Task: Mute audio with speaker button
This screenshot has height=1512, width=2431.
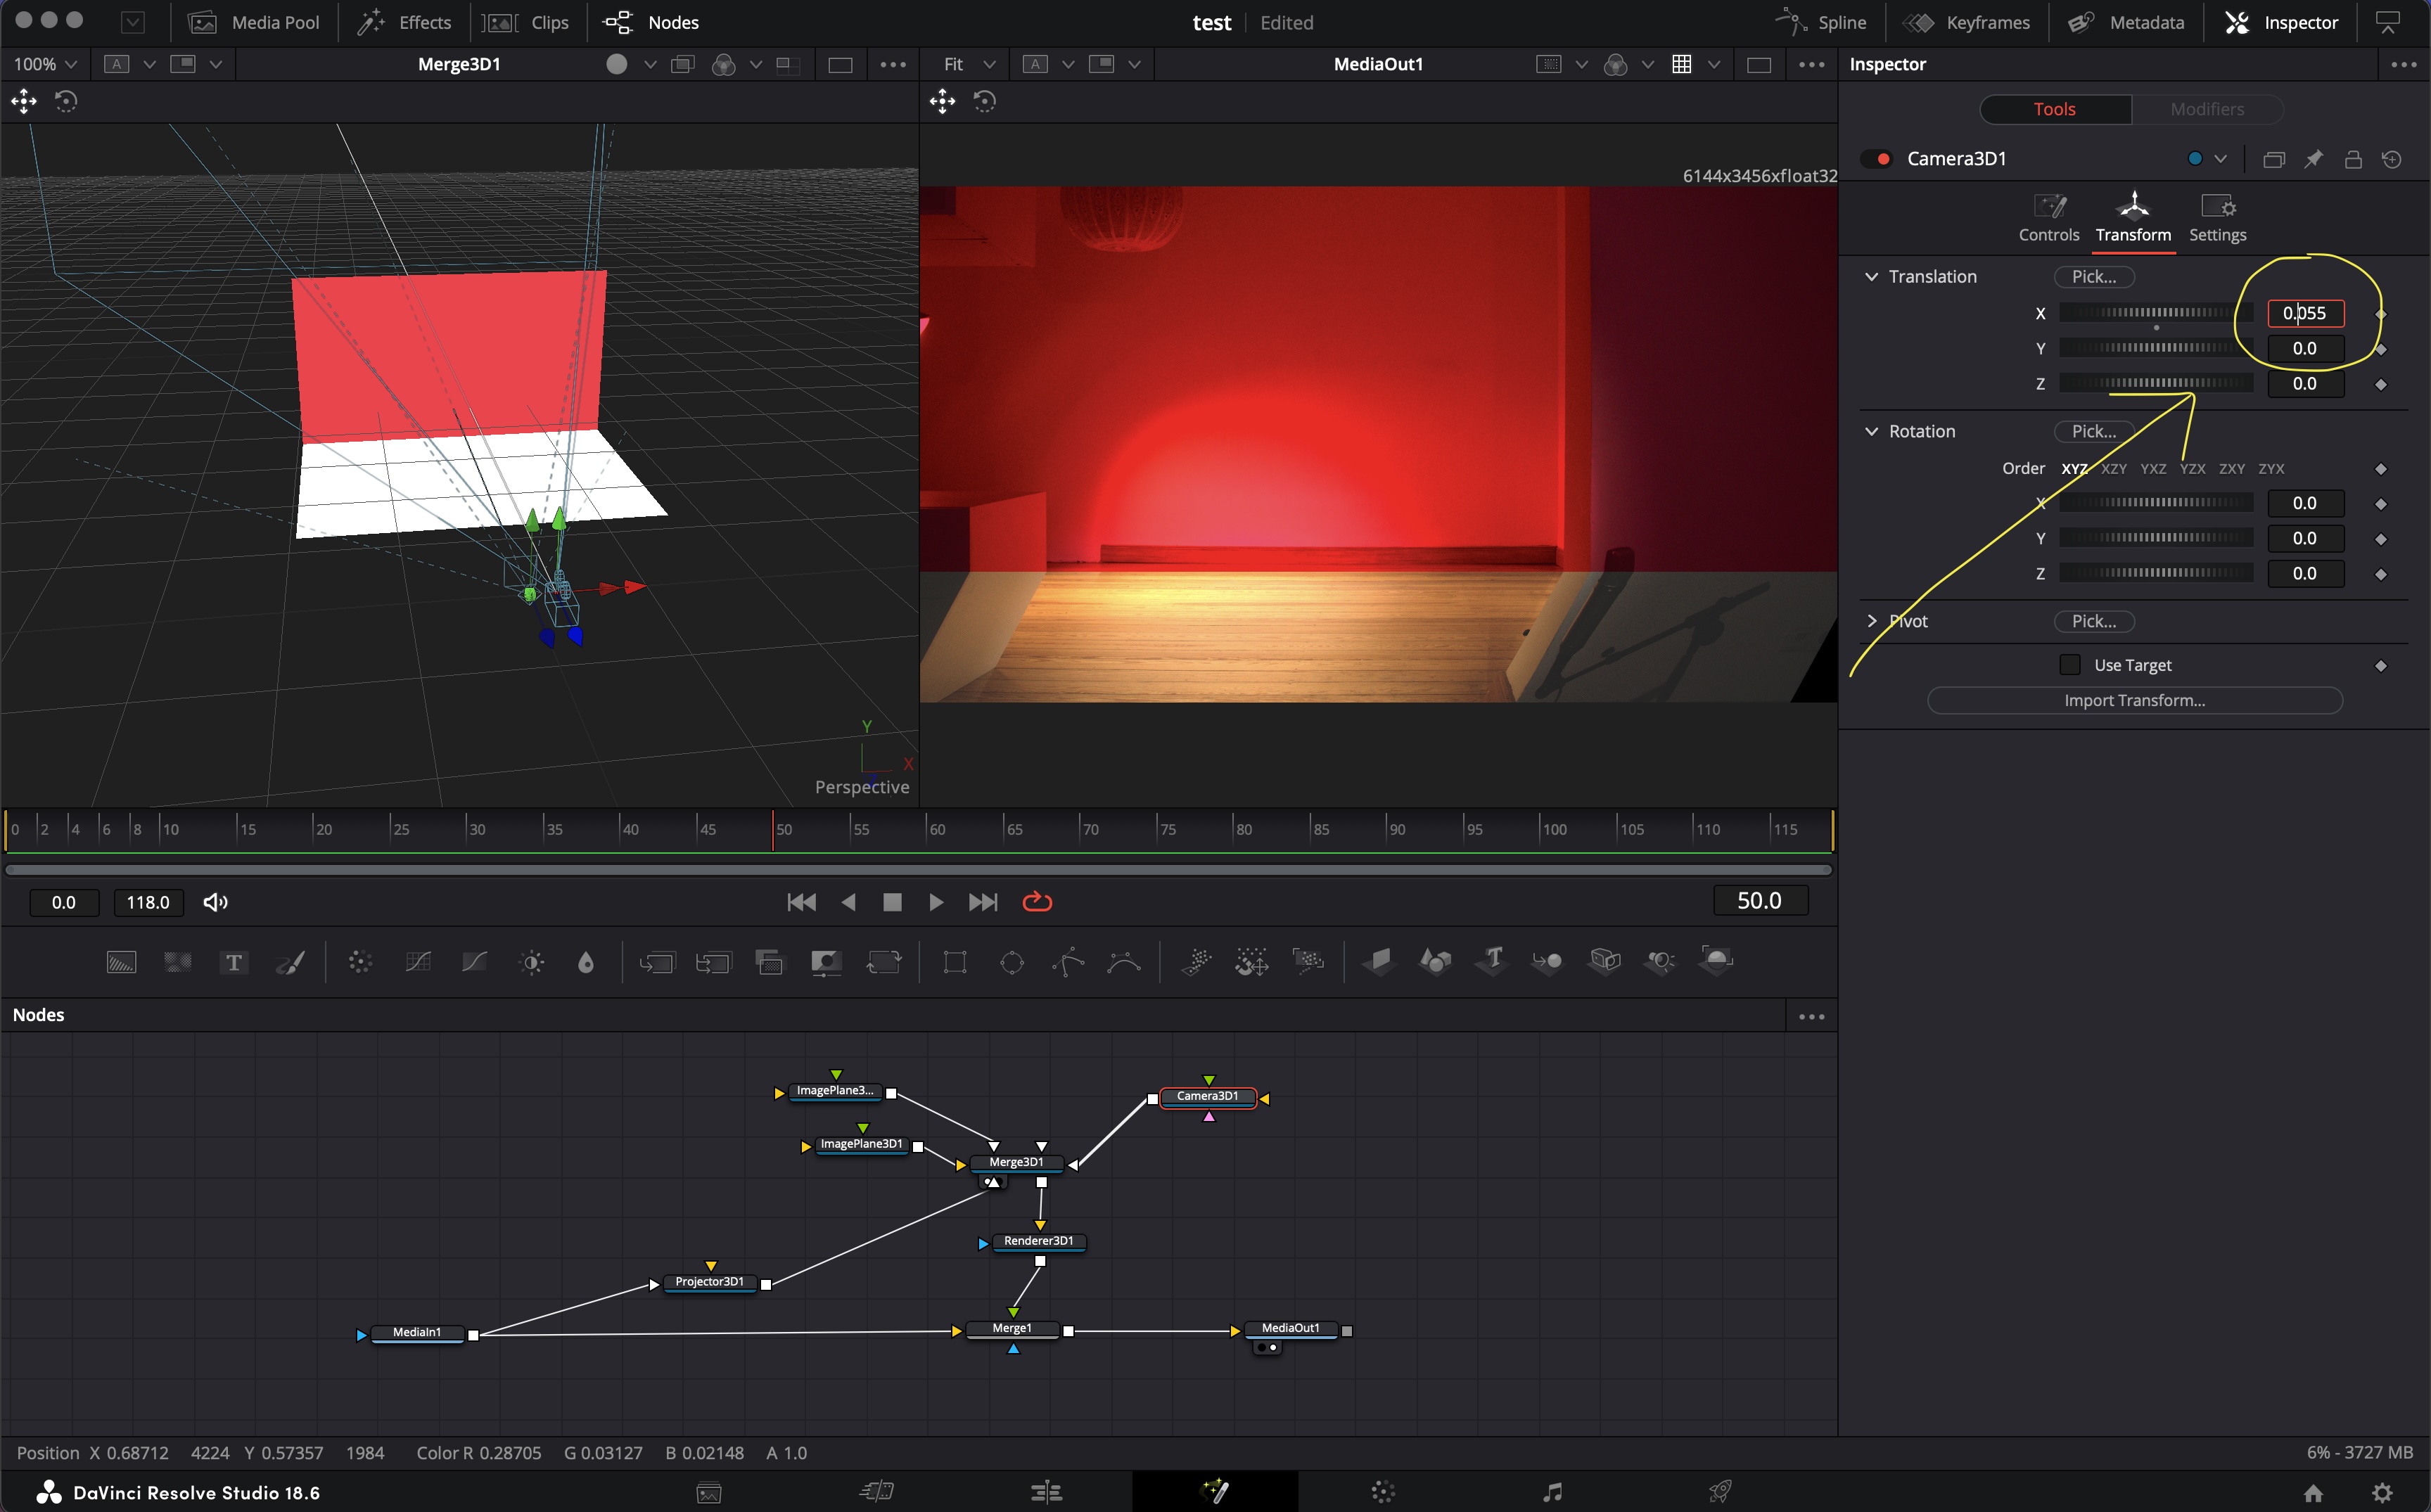Action: [215, 902]
